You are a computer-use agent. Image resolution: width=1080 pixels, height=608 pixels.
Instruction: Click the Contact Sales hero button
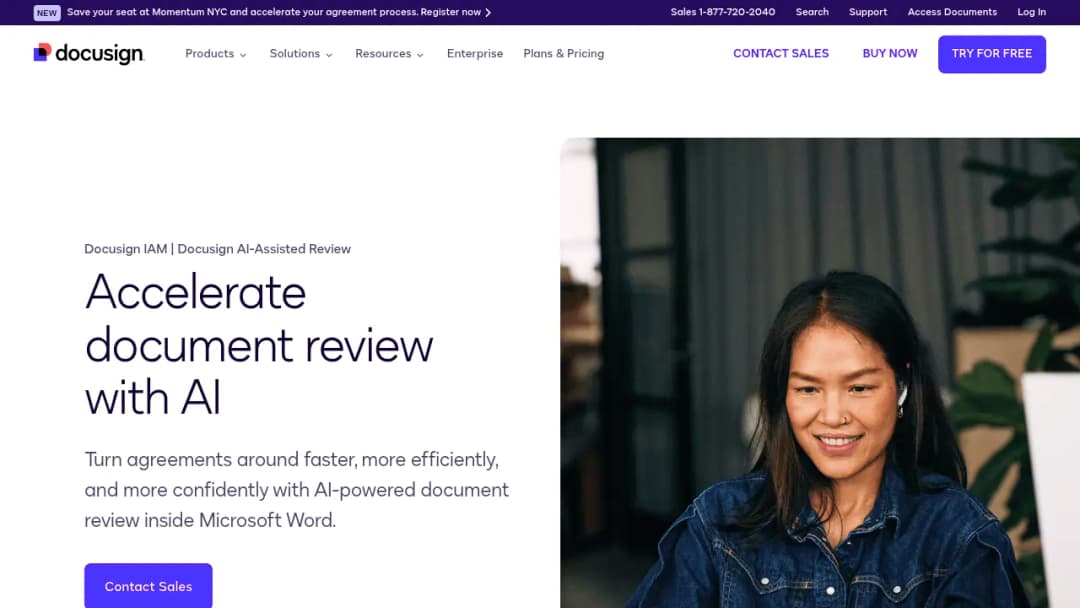click(148, 586)
